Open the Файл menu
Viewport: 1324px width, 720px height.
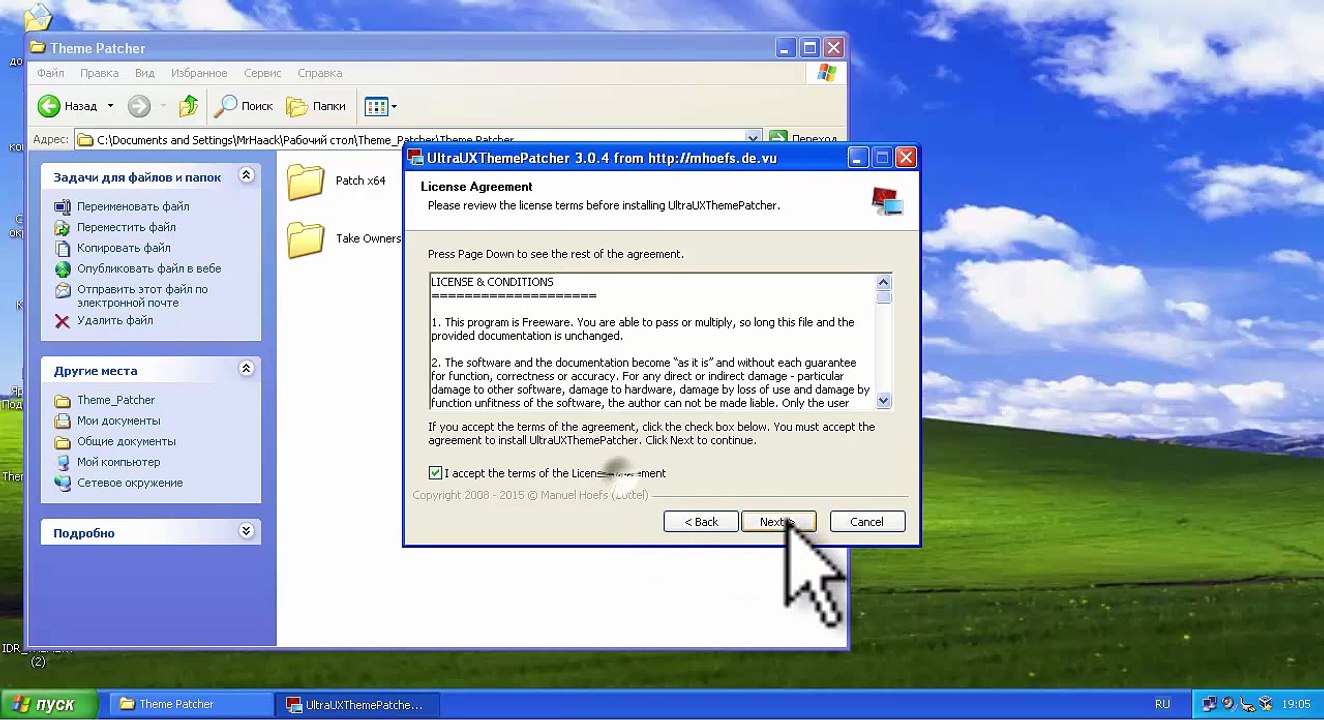point(51,73)
